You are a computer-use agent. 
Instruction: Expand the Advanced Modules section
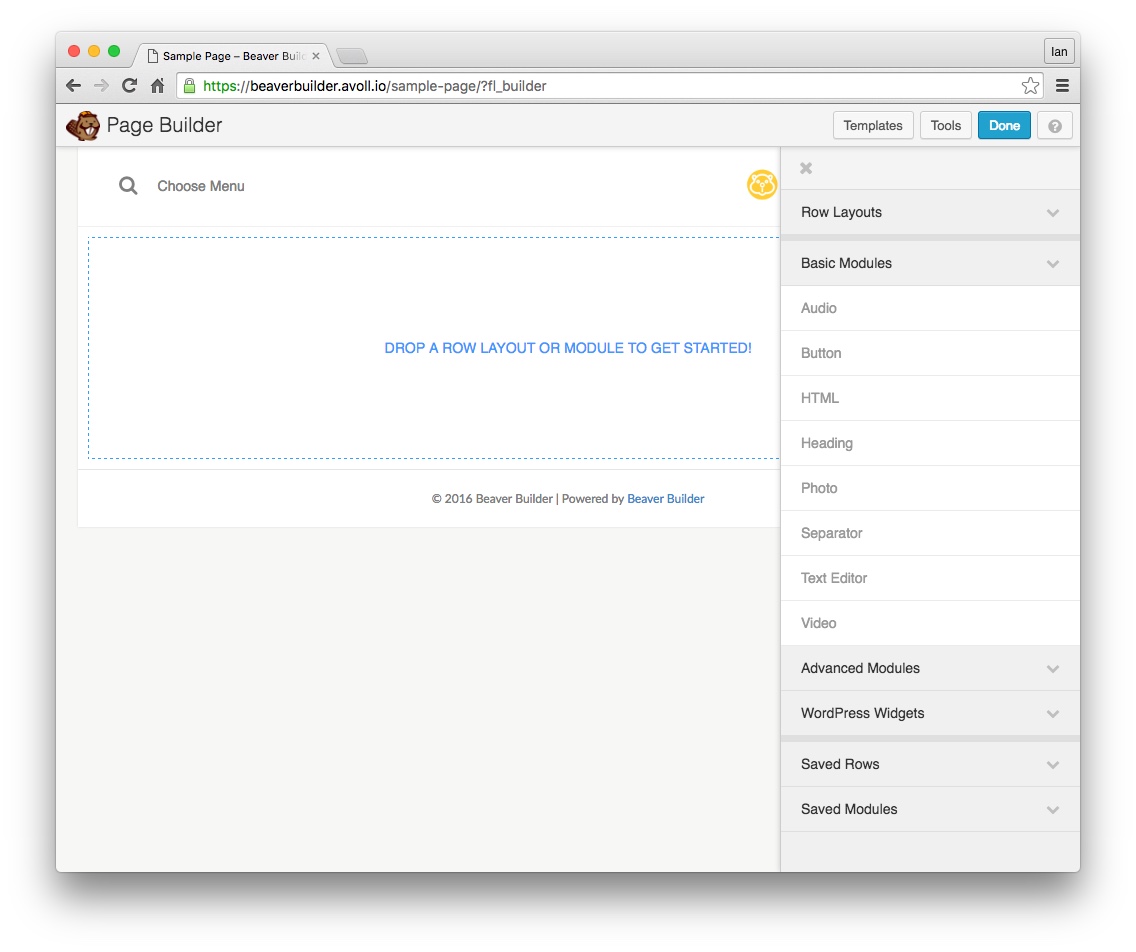pyautogui.click(x=930, y=668)
